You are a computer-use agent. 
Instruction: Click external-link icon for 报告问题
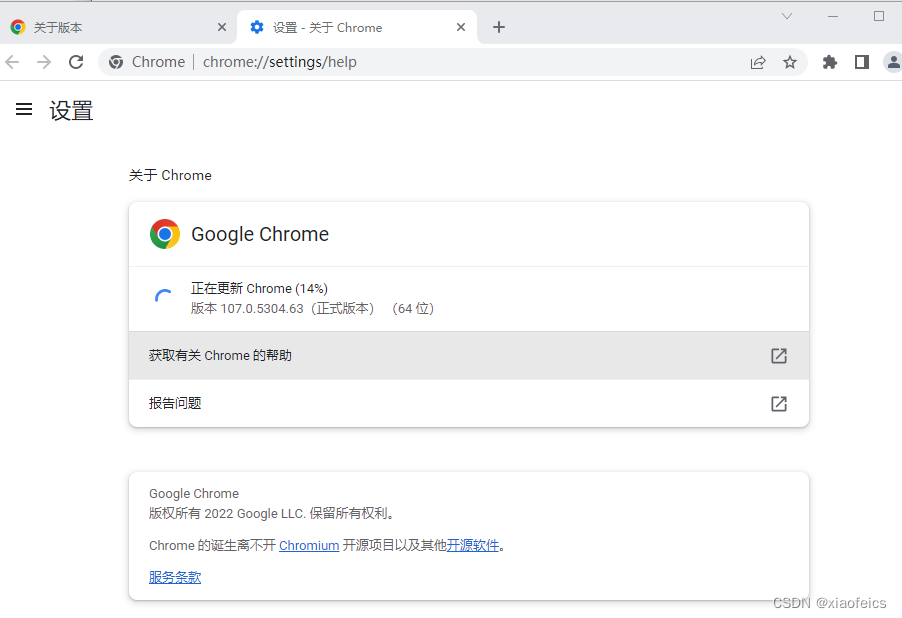[x=778, y=403]
